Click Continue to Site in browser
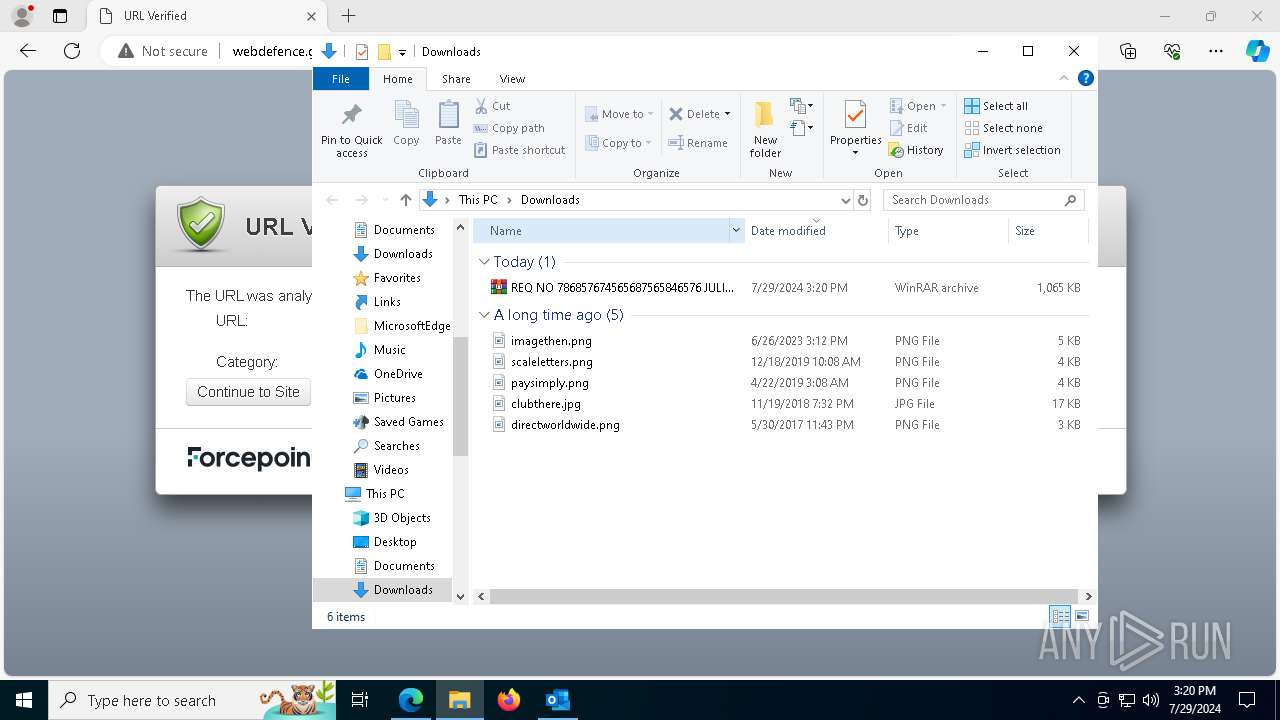Image resolution: width=1280 pixels, height=720 pixels. (248, 392)
